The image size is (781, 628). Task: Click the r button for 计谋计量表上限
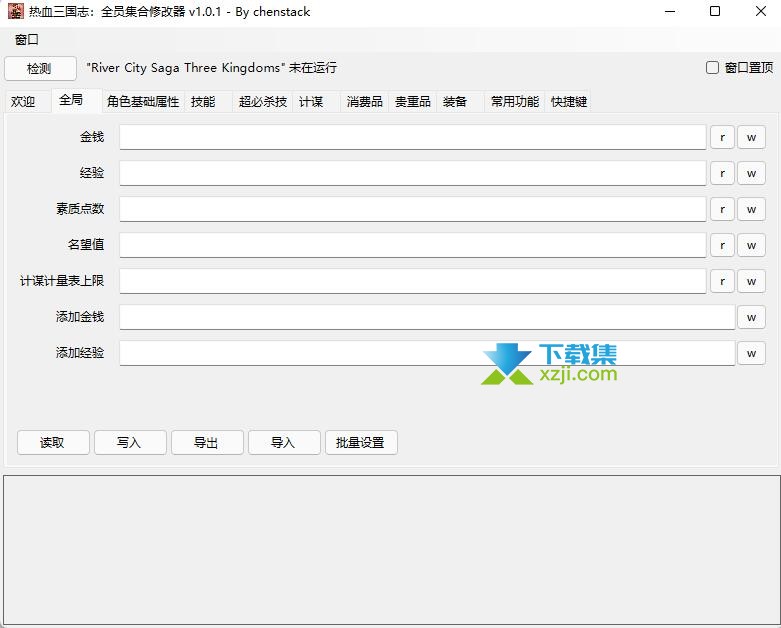pos(722,281)
